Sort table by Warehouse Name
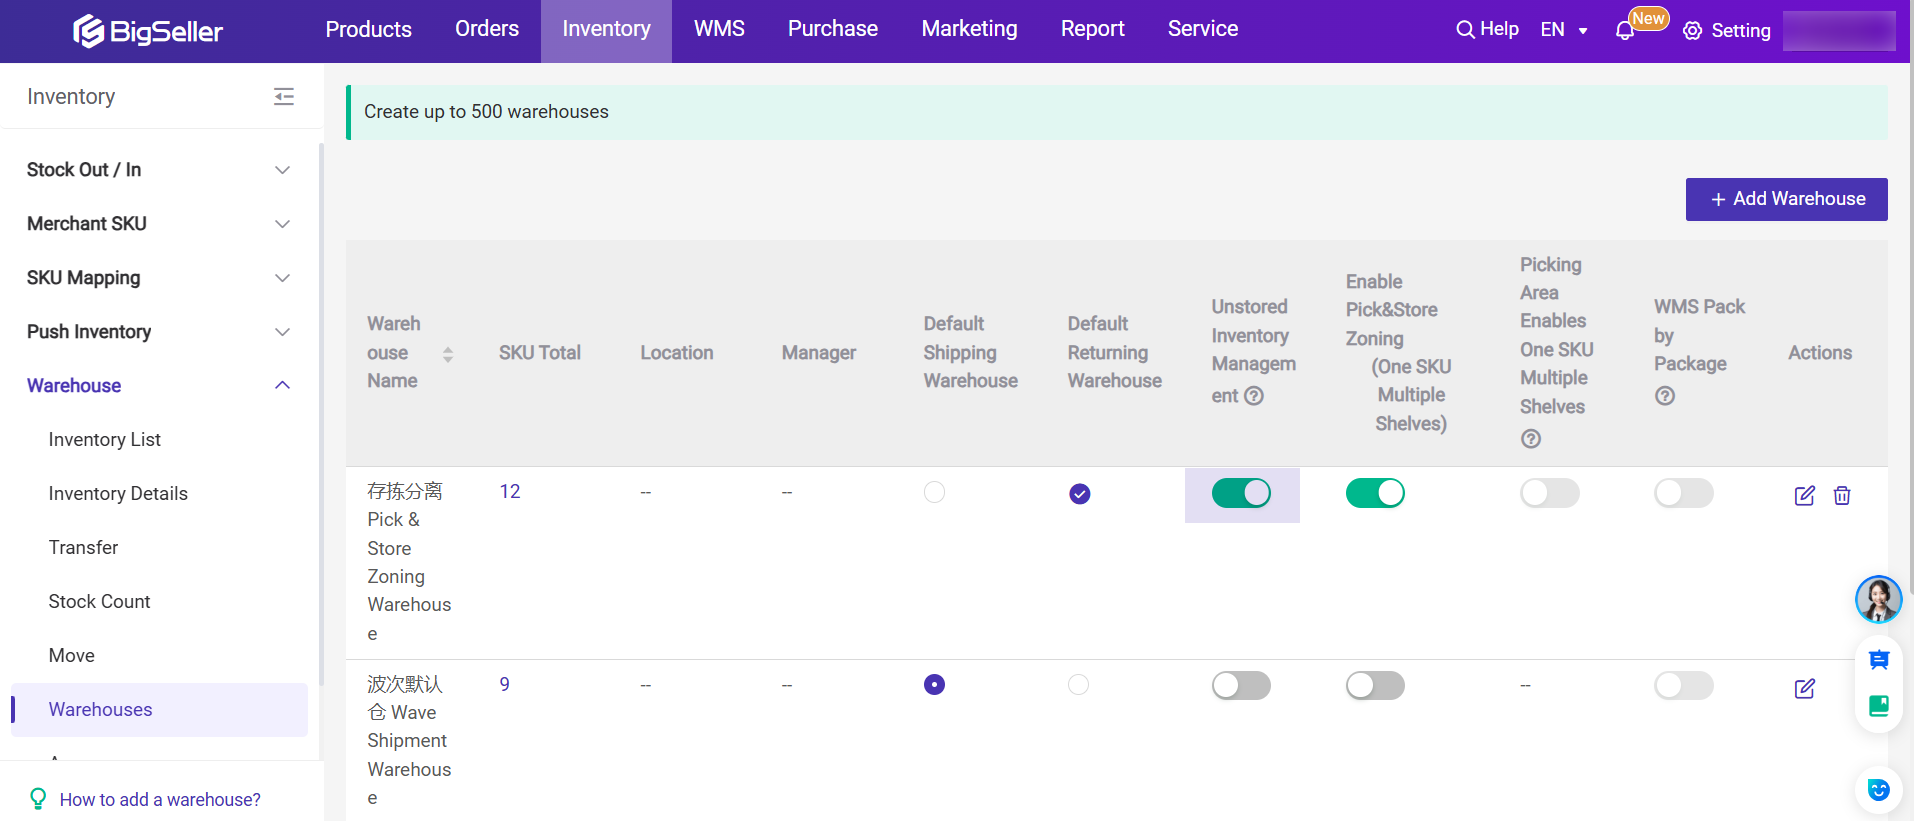Screen dimensions: 1914x821 click(448, 353)
